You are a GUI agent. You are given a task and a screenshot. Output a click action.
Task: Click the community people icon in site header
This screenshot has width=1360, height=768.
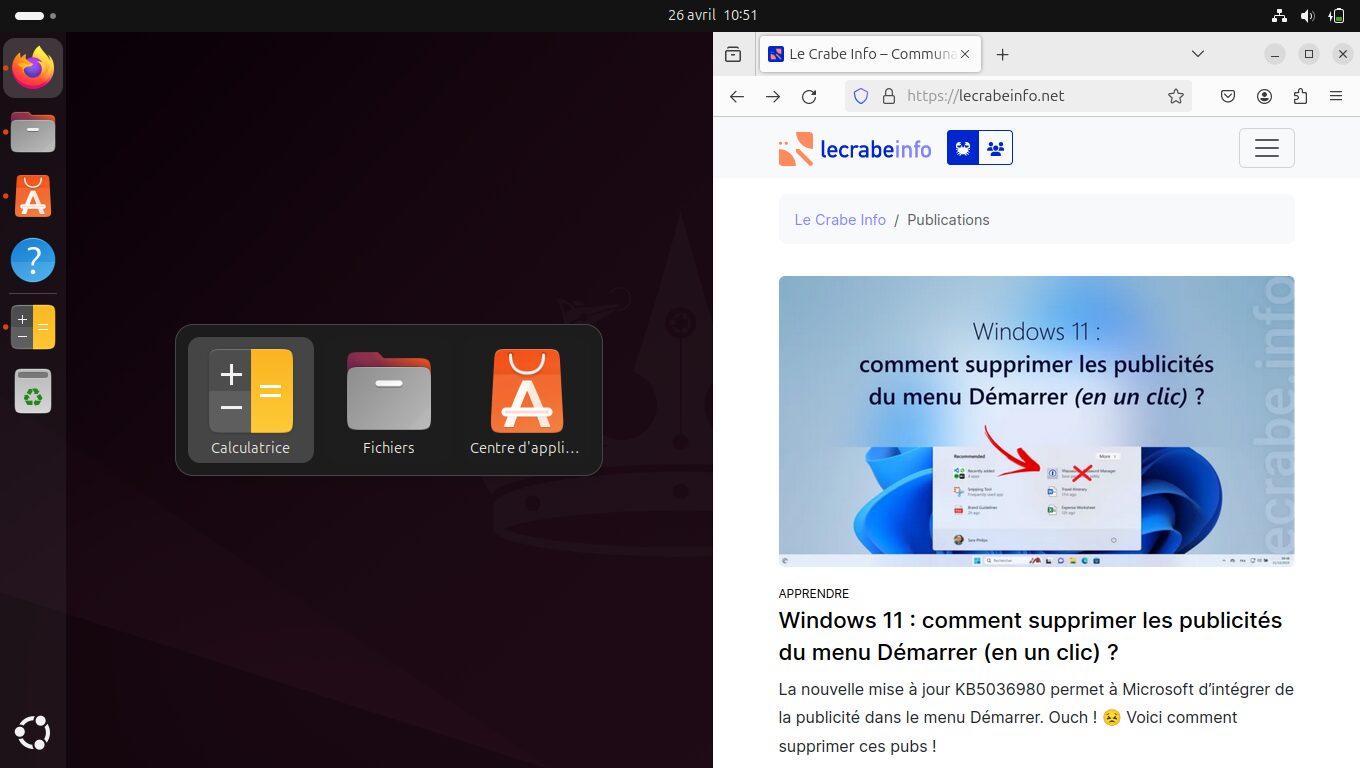(x=996, y=148)
